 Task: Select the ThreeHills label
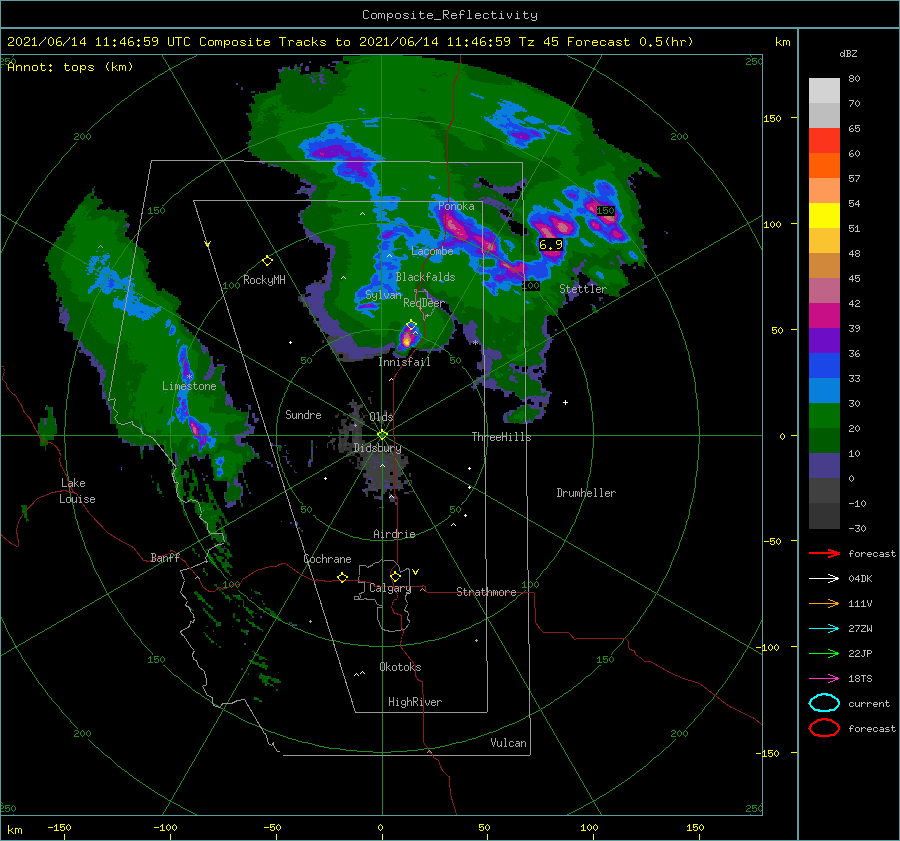point(501,437)
